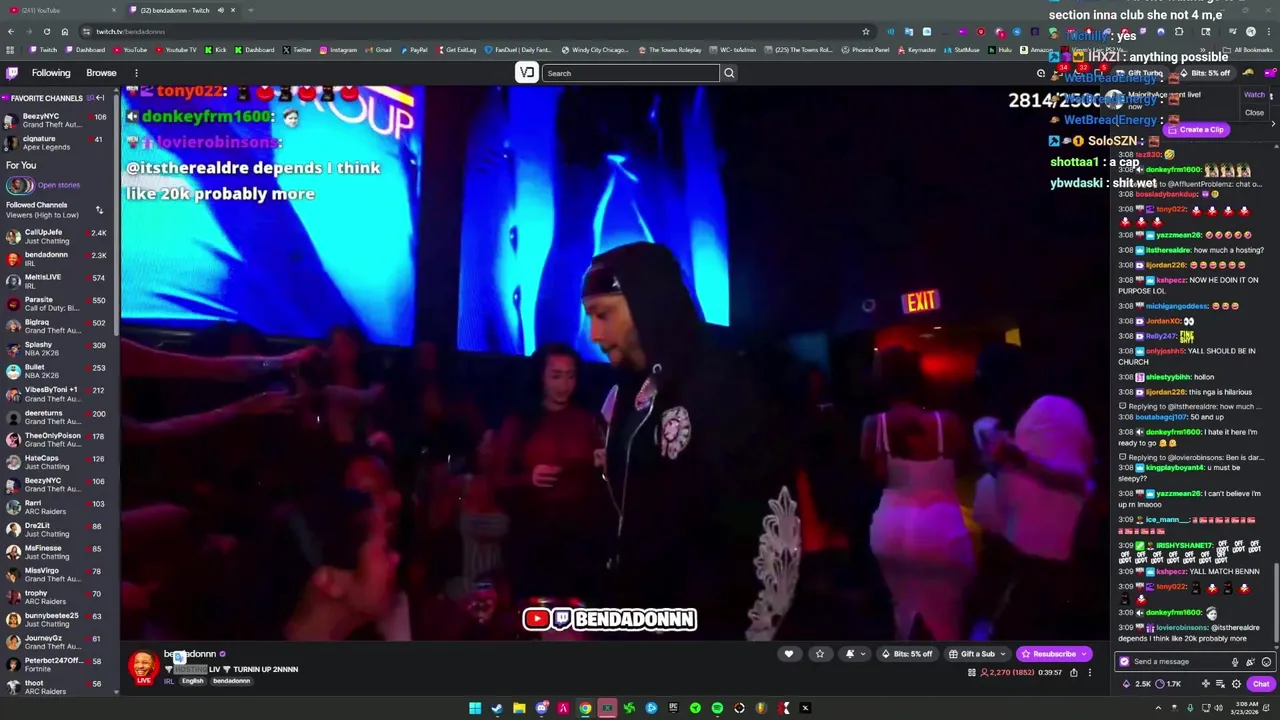Open the squad layout icon near viewer count

[971, 673]
